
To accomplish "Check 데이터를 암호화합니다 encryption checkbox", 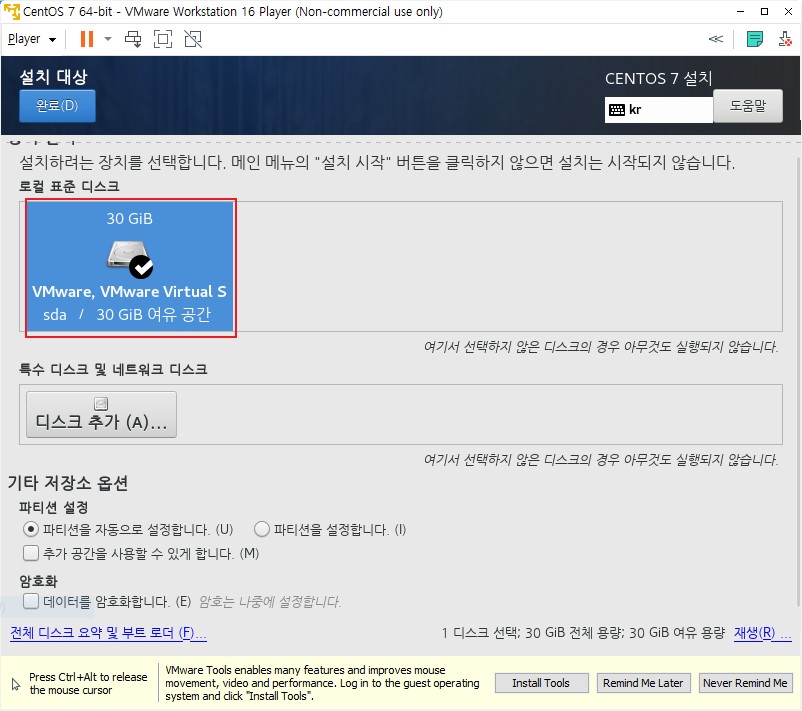I will [31, 601].
